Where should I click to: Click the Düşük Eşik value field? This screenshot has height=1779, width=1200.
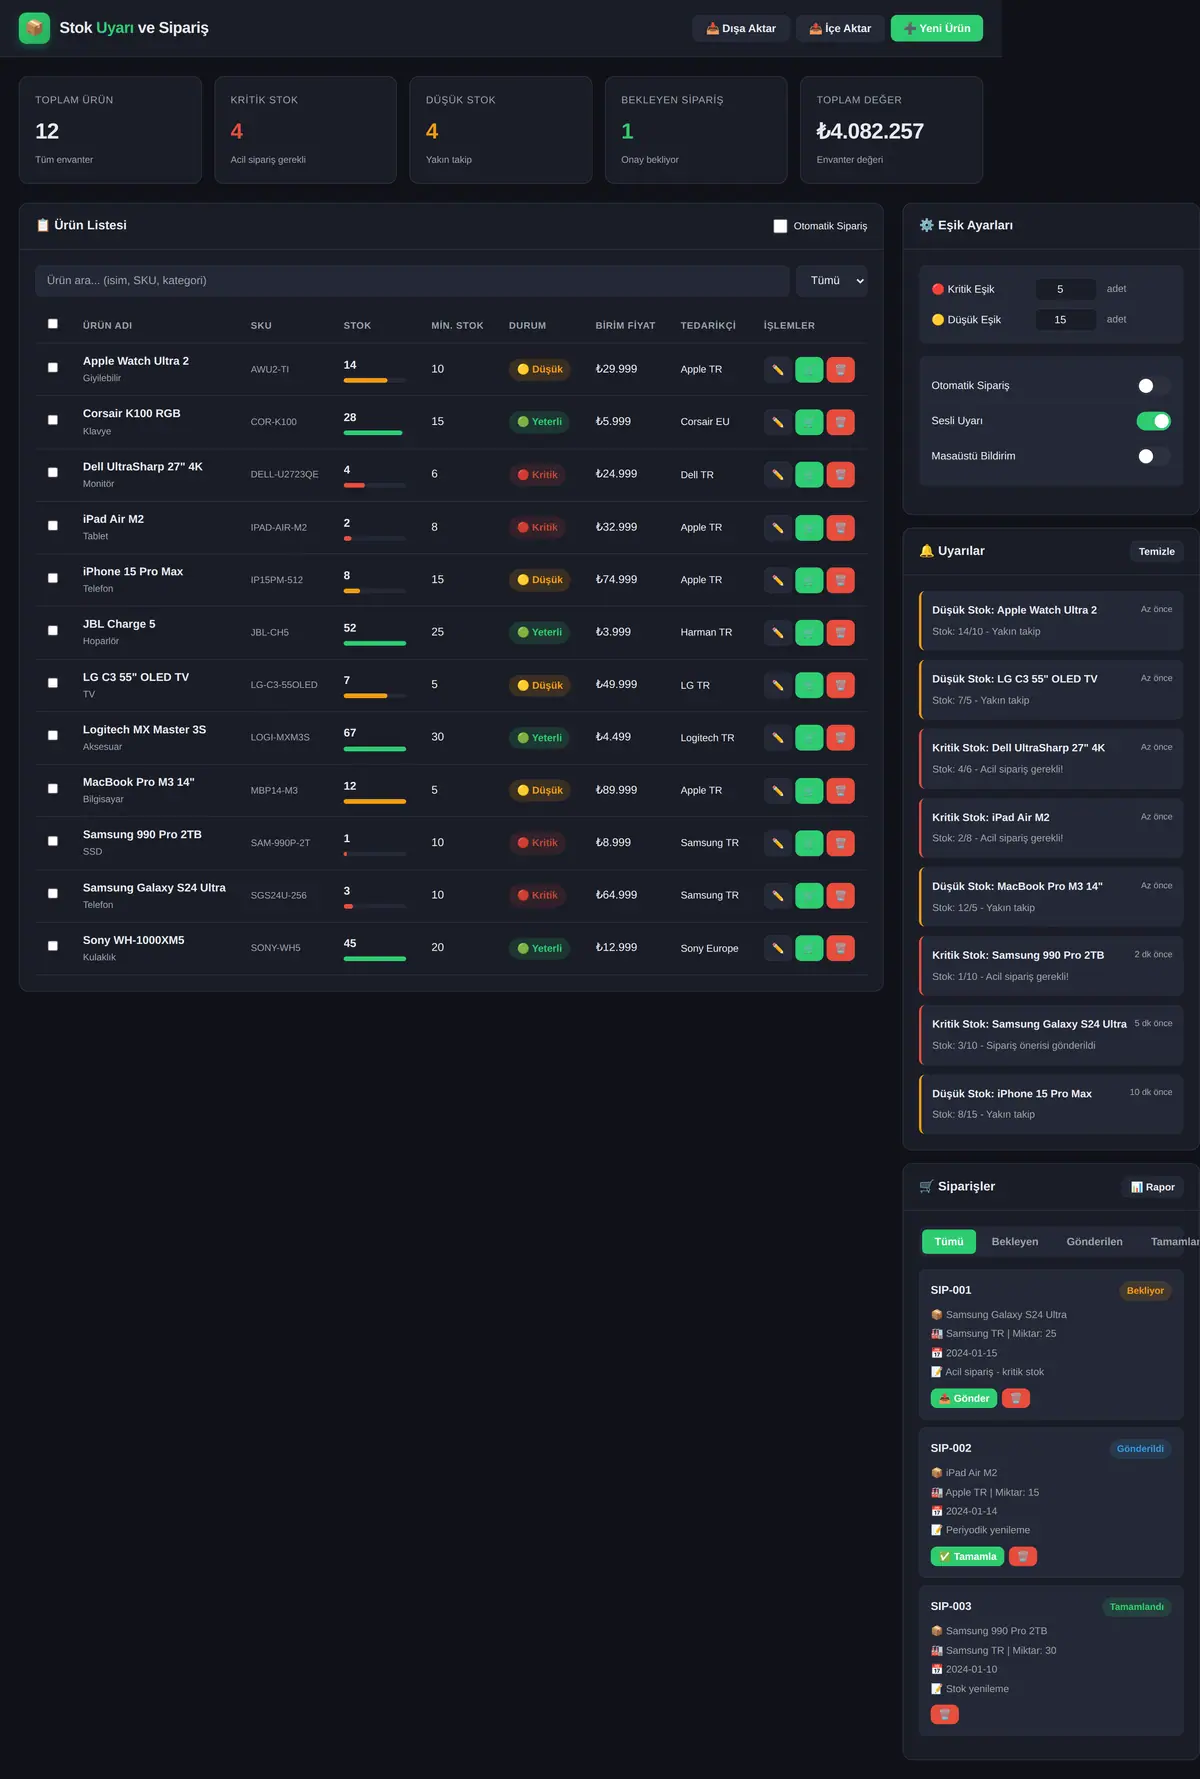click(x=1066, y=320)
